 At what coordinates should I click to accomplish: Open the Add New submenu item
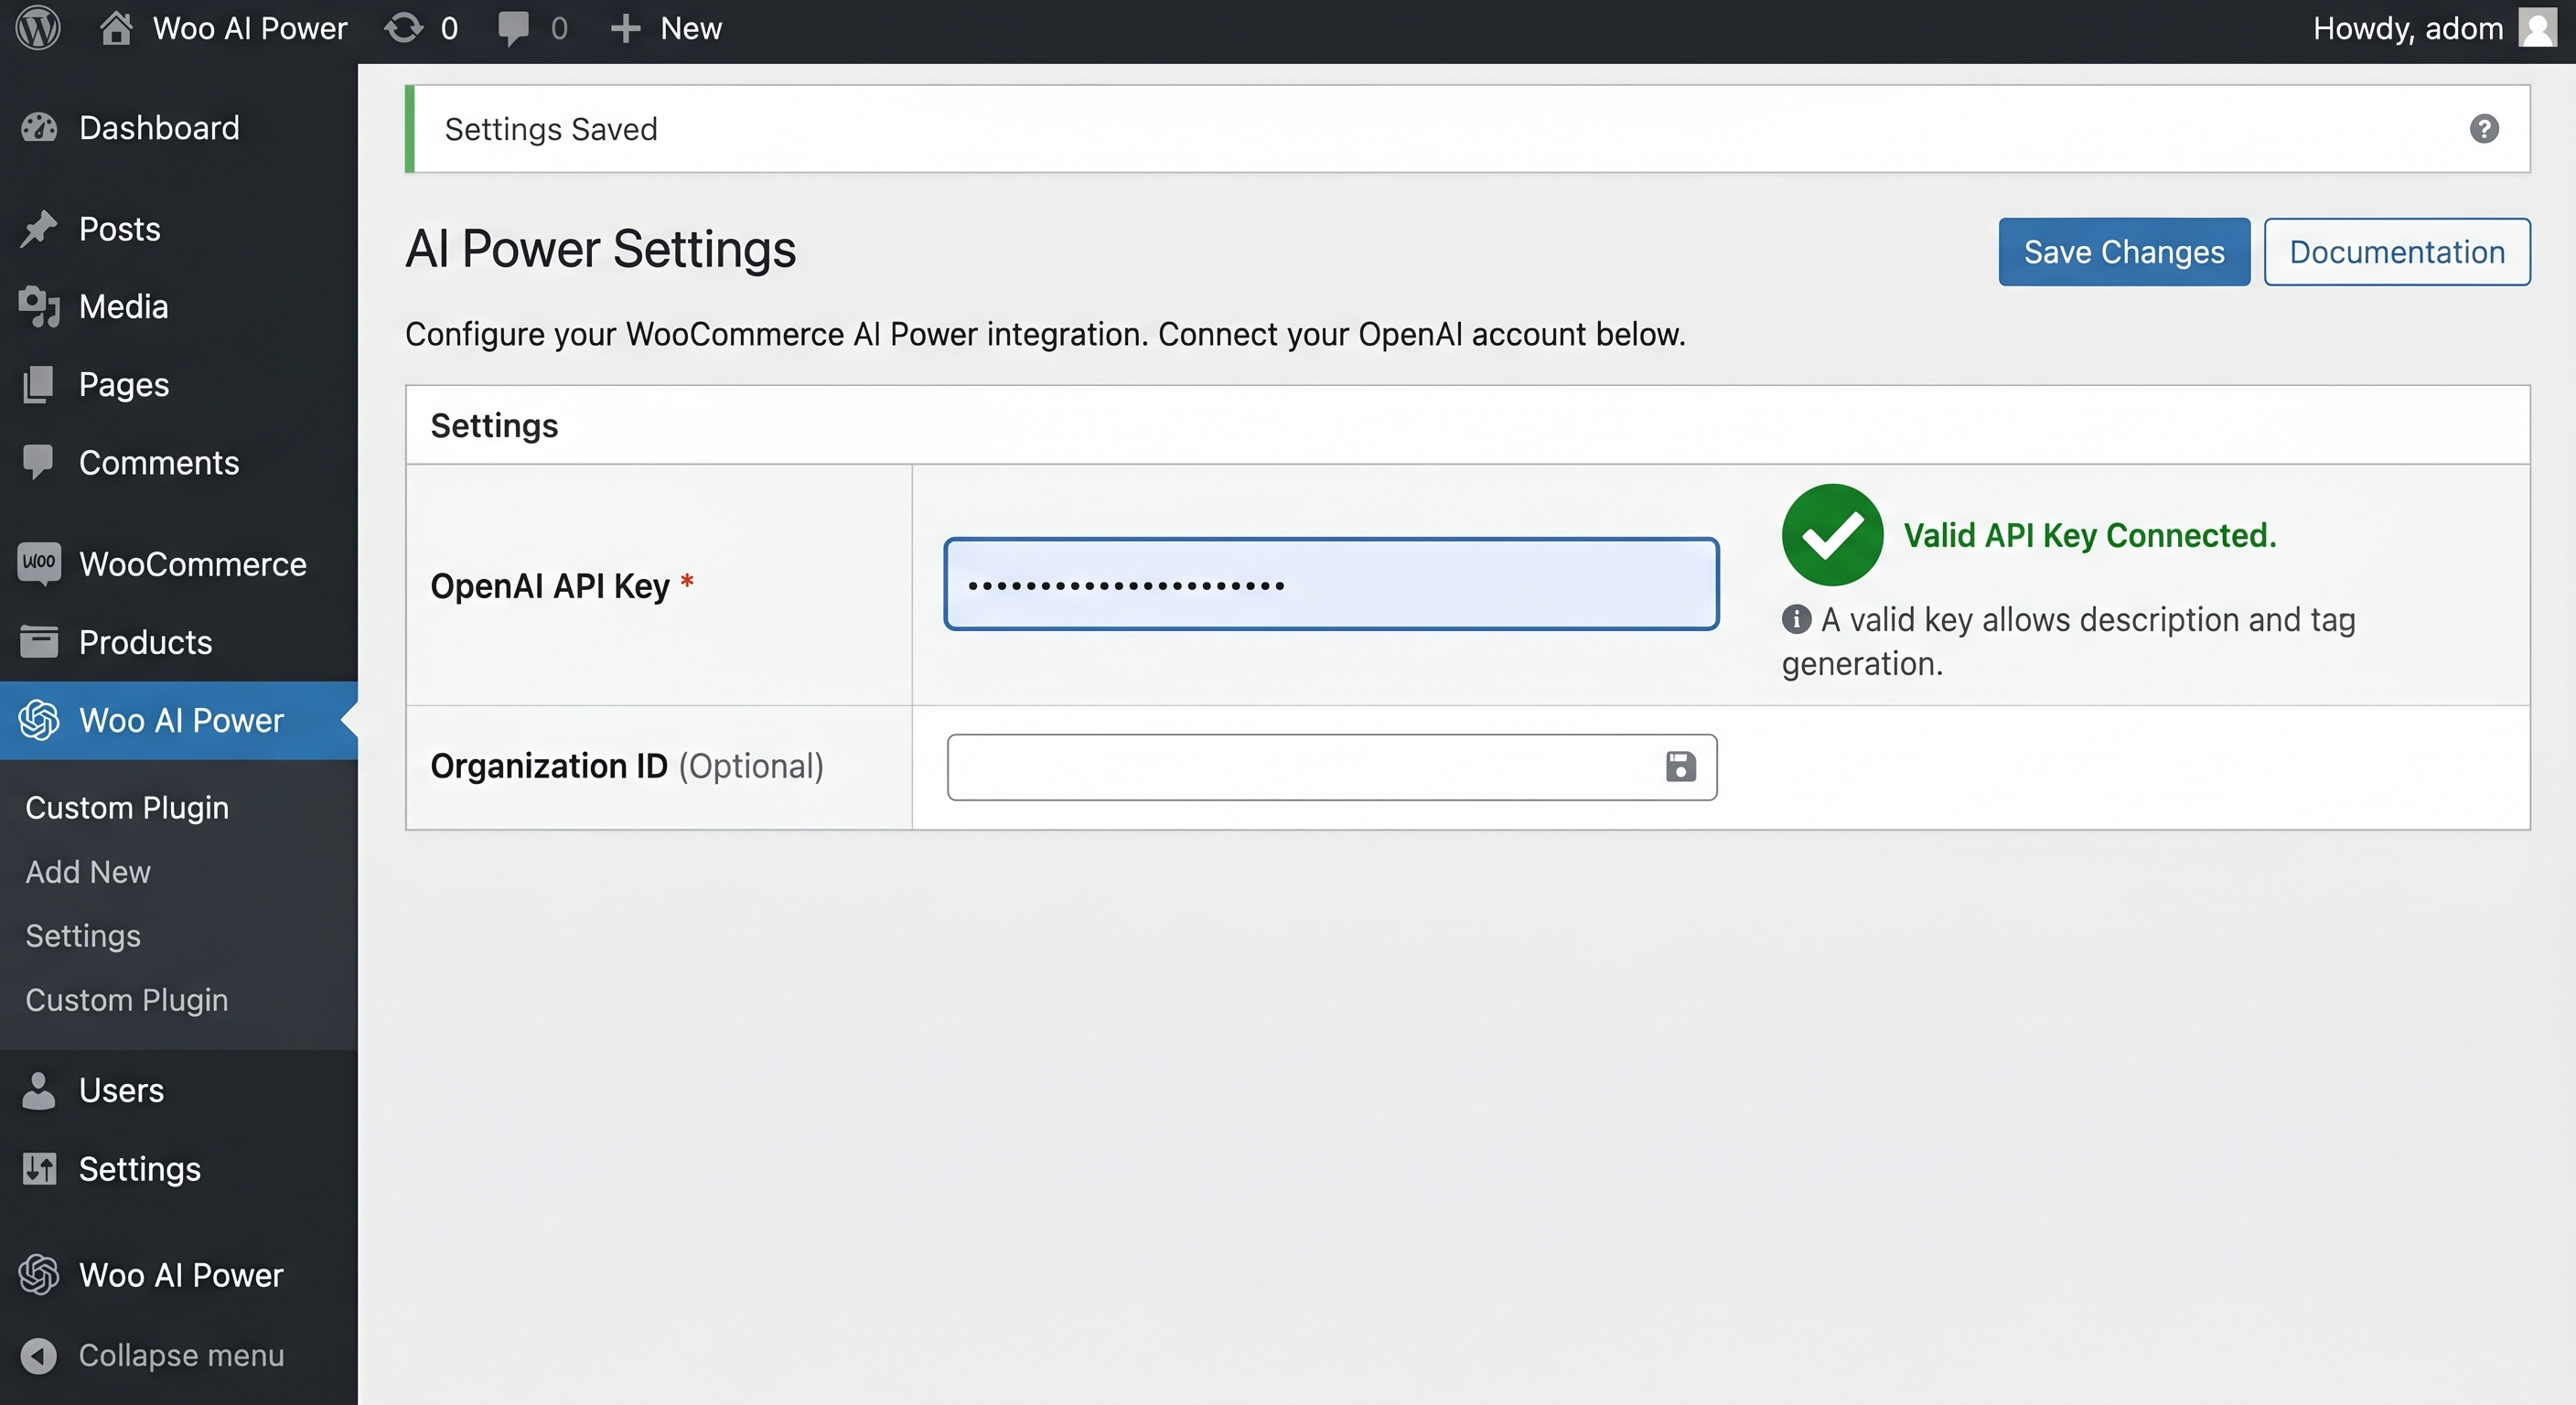(88, 872)
